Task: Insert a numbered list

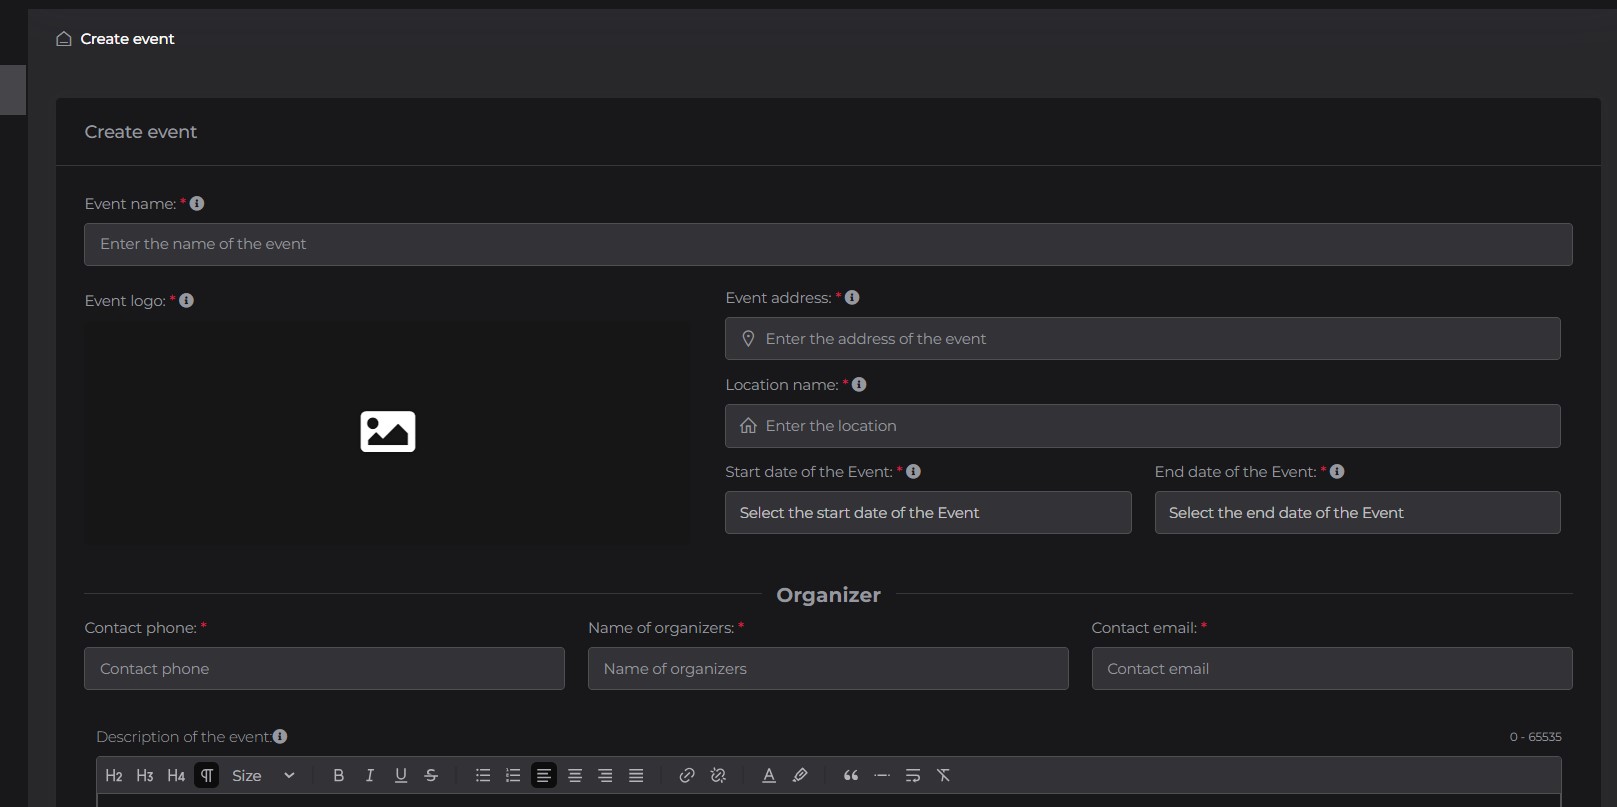Action: click(x=513, y=775)
